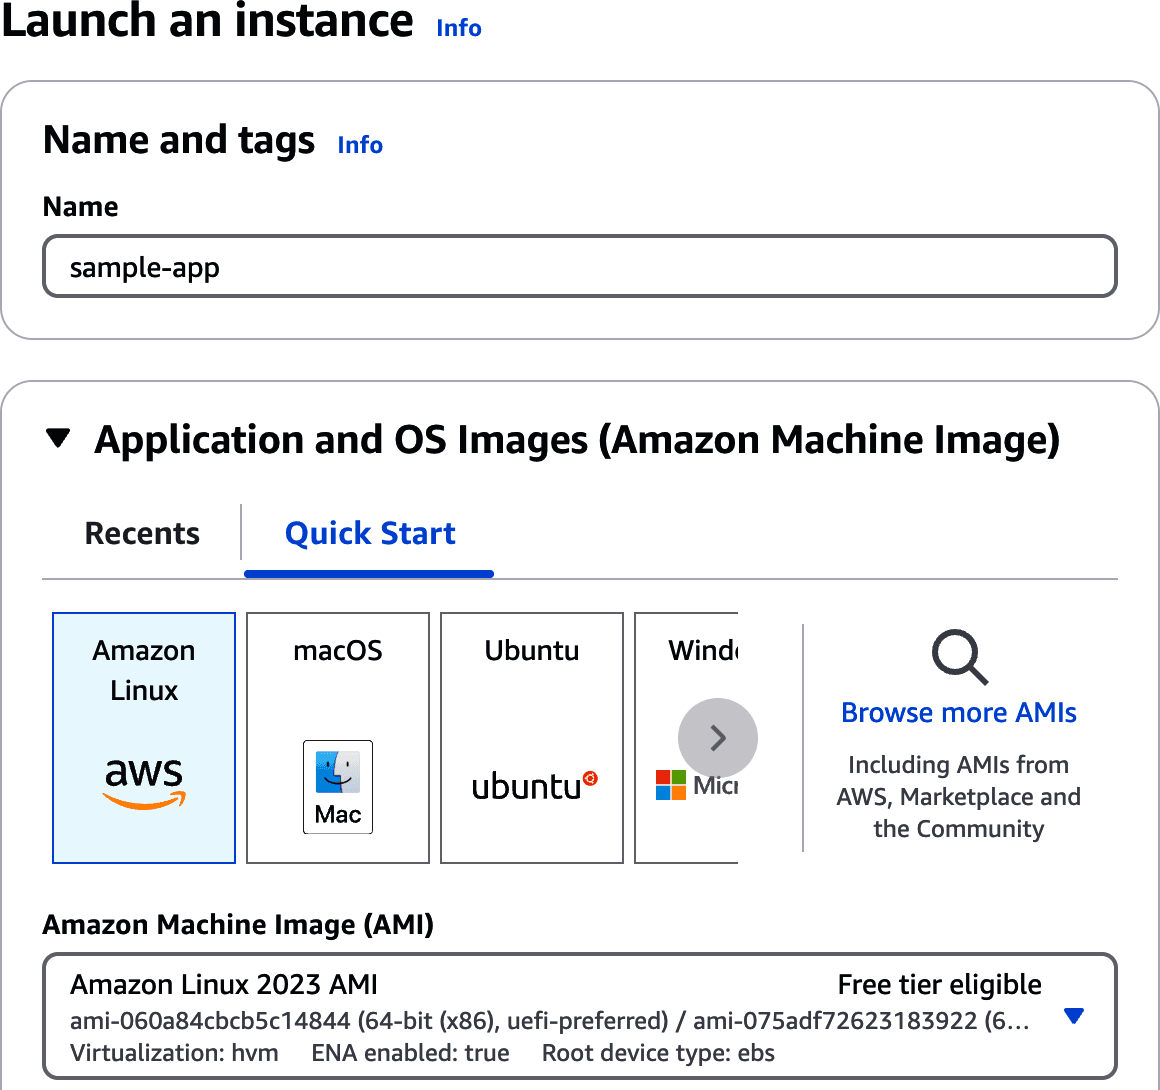Select the macOS AMI card

(337, 737)
